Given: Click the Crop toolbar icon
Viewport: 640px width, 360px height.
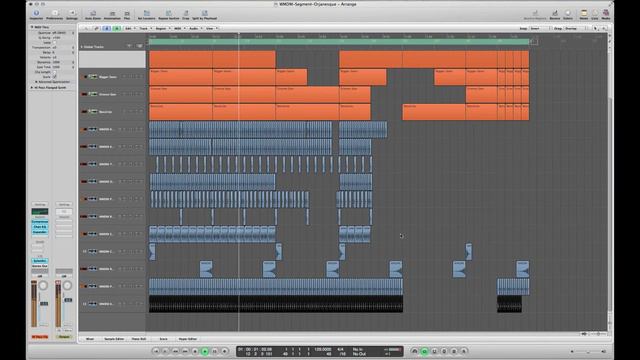Looking at the screenshot, I should click(x=186, y=15).
